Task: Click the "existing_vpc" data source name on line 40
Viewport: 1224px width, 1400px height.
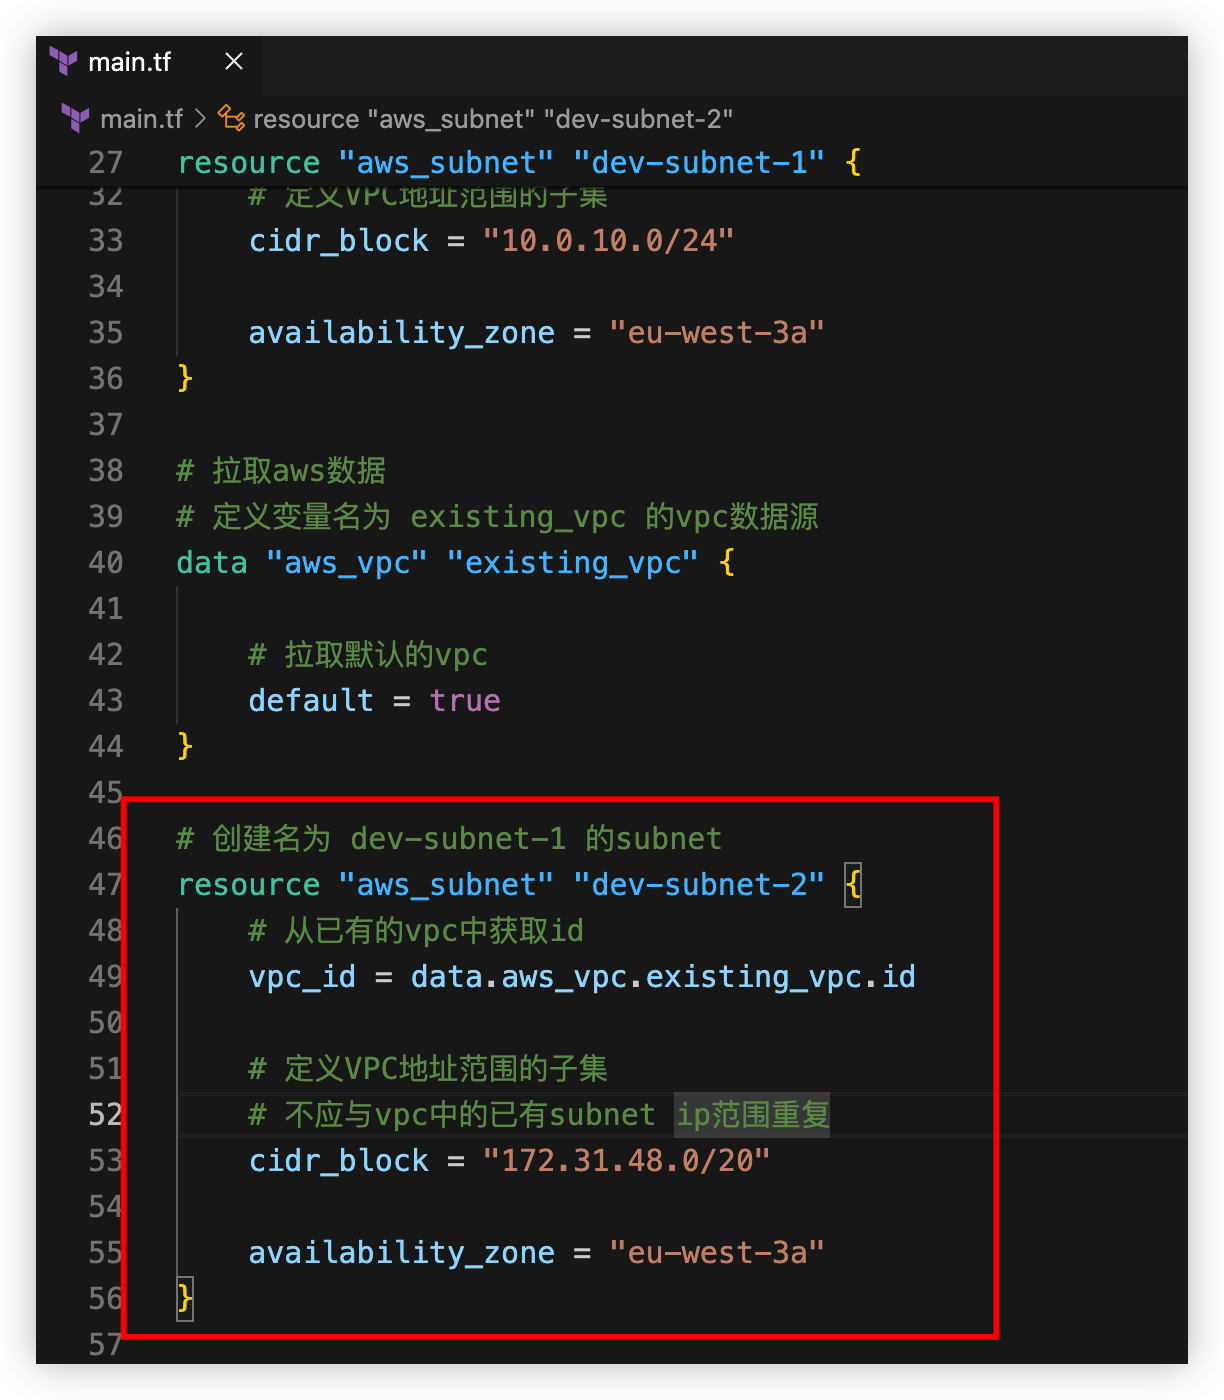Action: [x=573, y=562]
